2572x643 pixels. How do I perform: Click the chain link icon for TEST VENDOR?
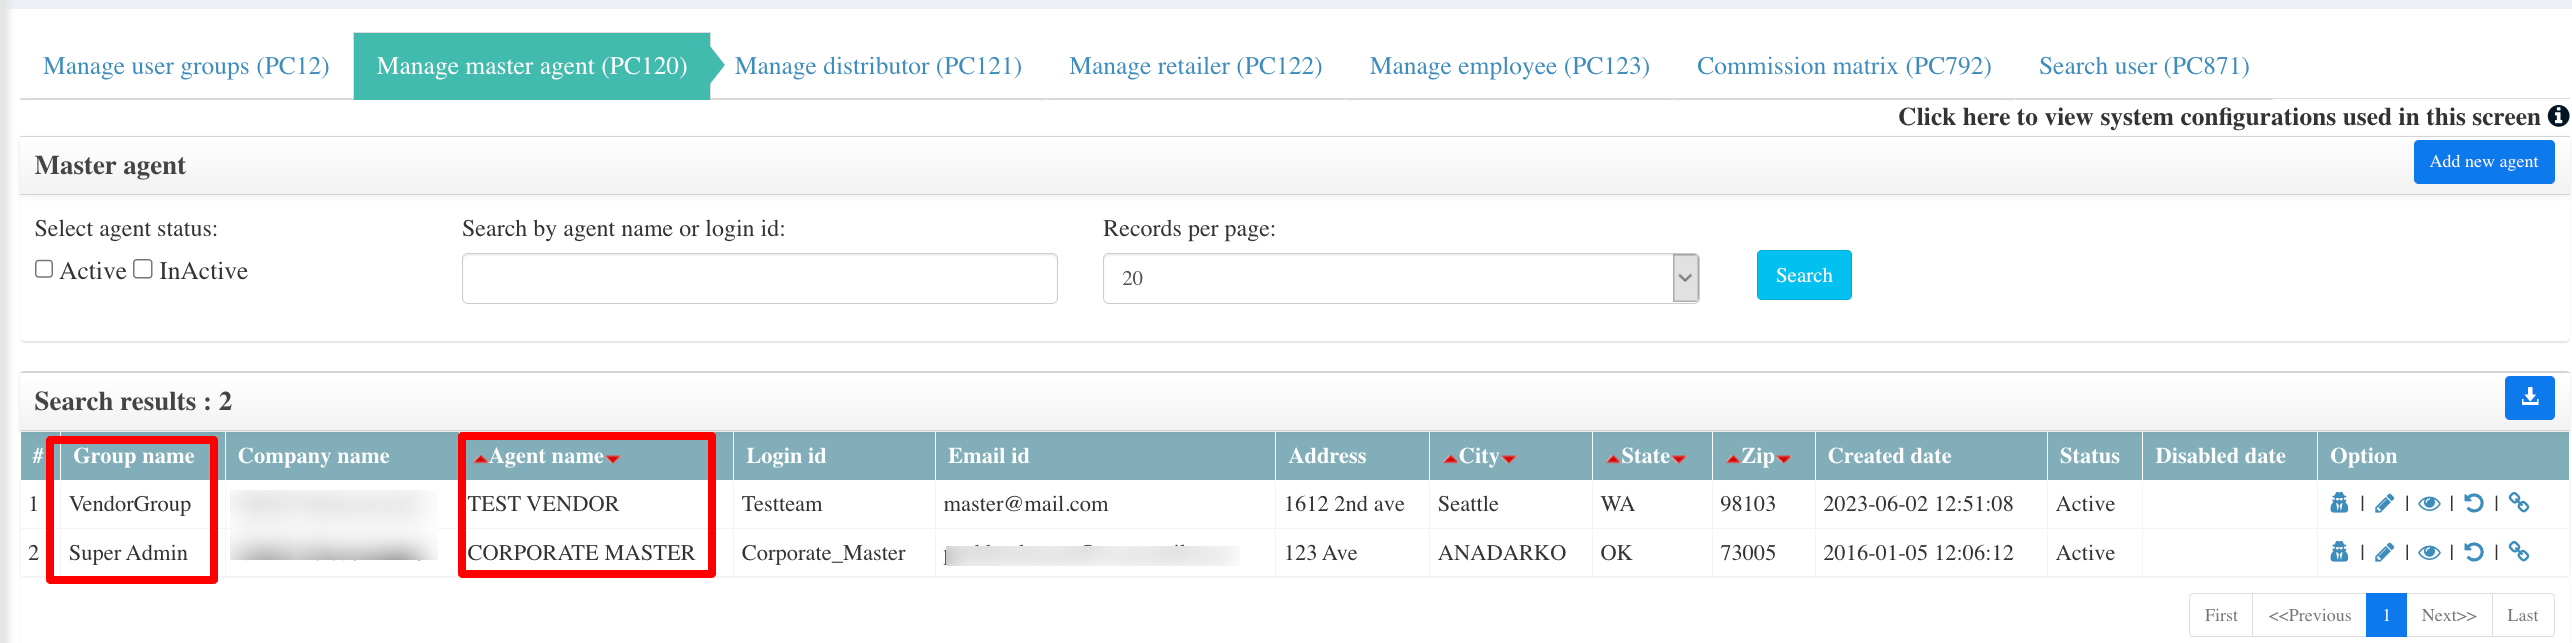(2519, 503)
